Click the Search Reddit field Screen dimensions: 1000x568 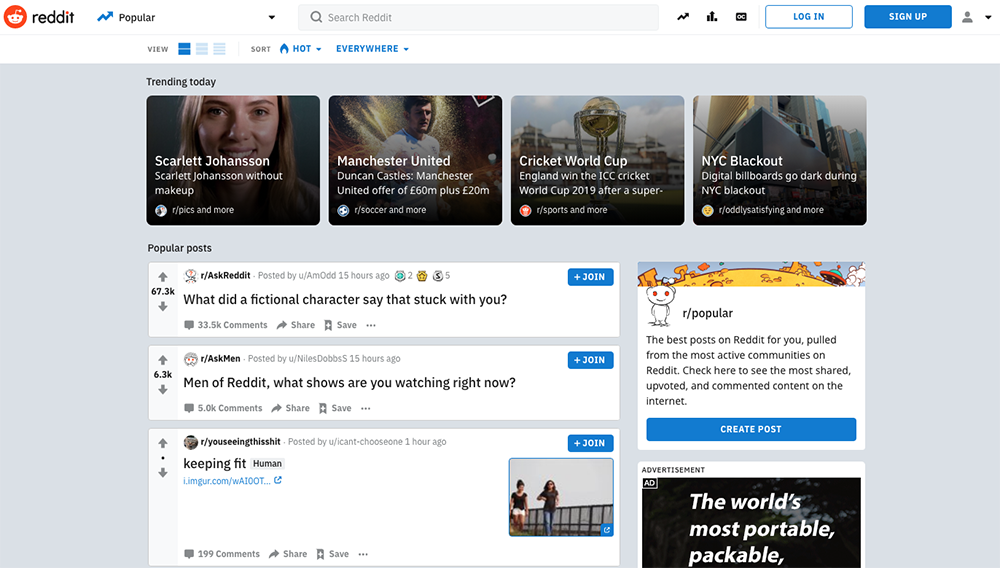click(x=478, y=17)
